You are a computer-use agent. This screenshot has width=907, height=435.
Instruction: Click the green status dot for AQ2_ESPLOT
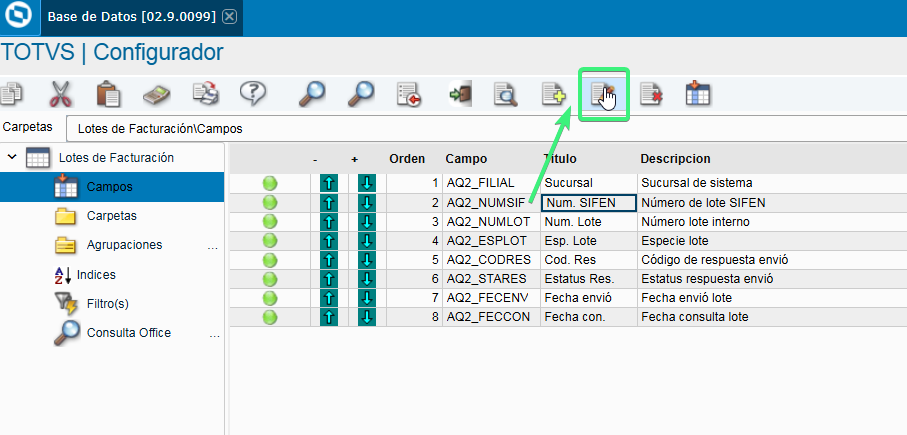270,241
